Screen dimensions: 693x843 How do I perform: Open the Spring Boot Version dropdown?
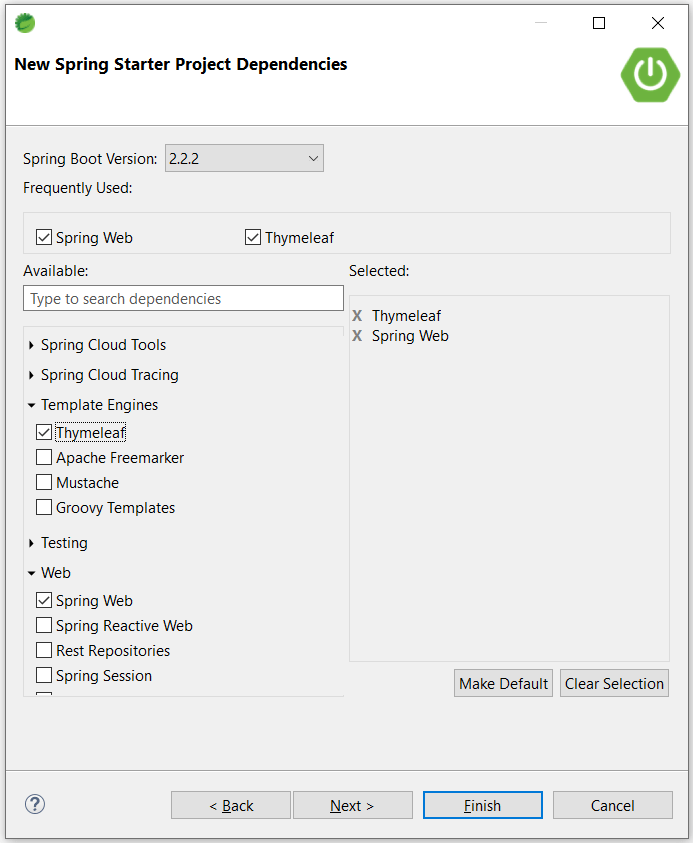311,157
